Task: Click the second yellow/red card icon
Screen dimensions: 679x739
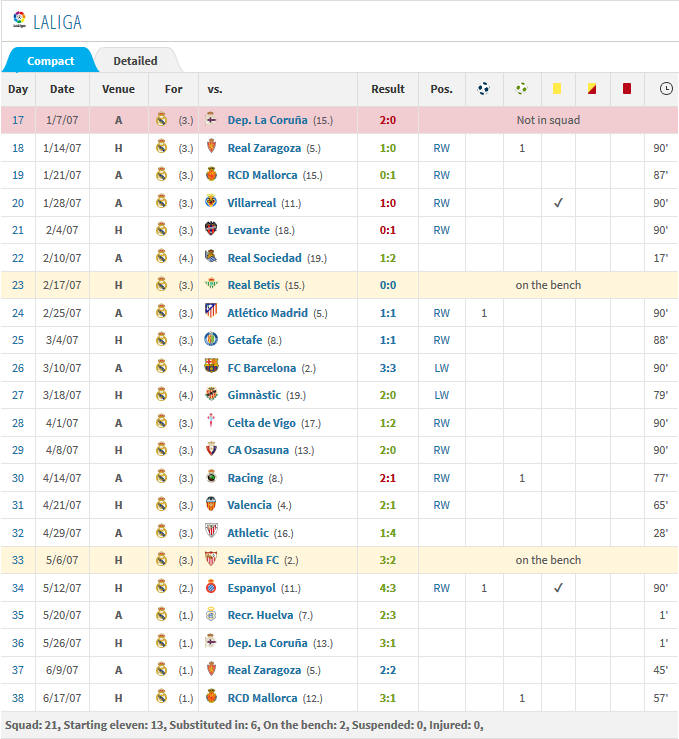Action: [592, 89]
